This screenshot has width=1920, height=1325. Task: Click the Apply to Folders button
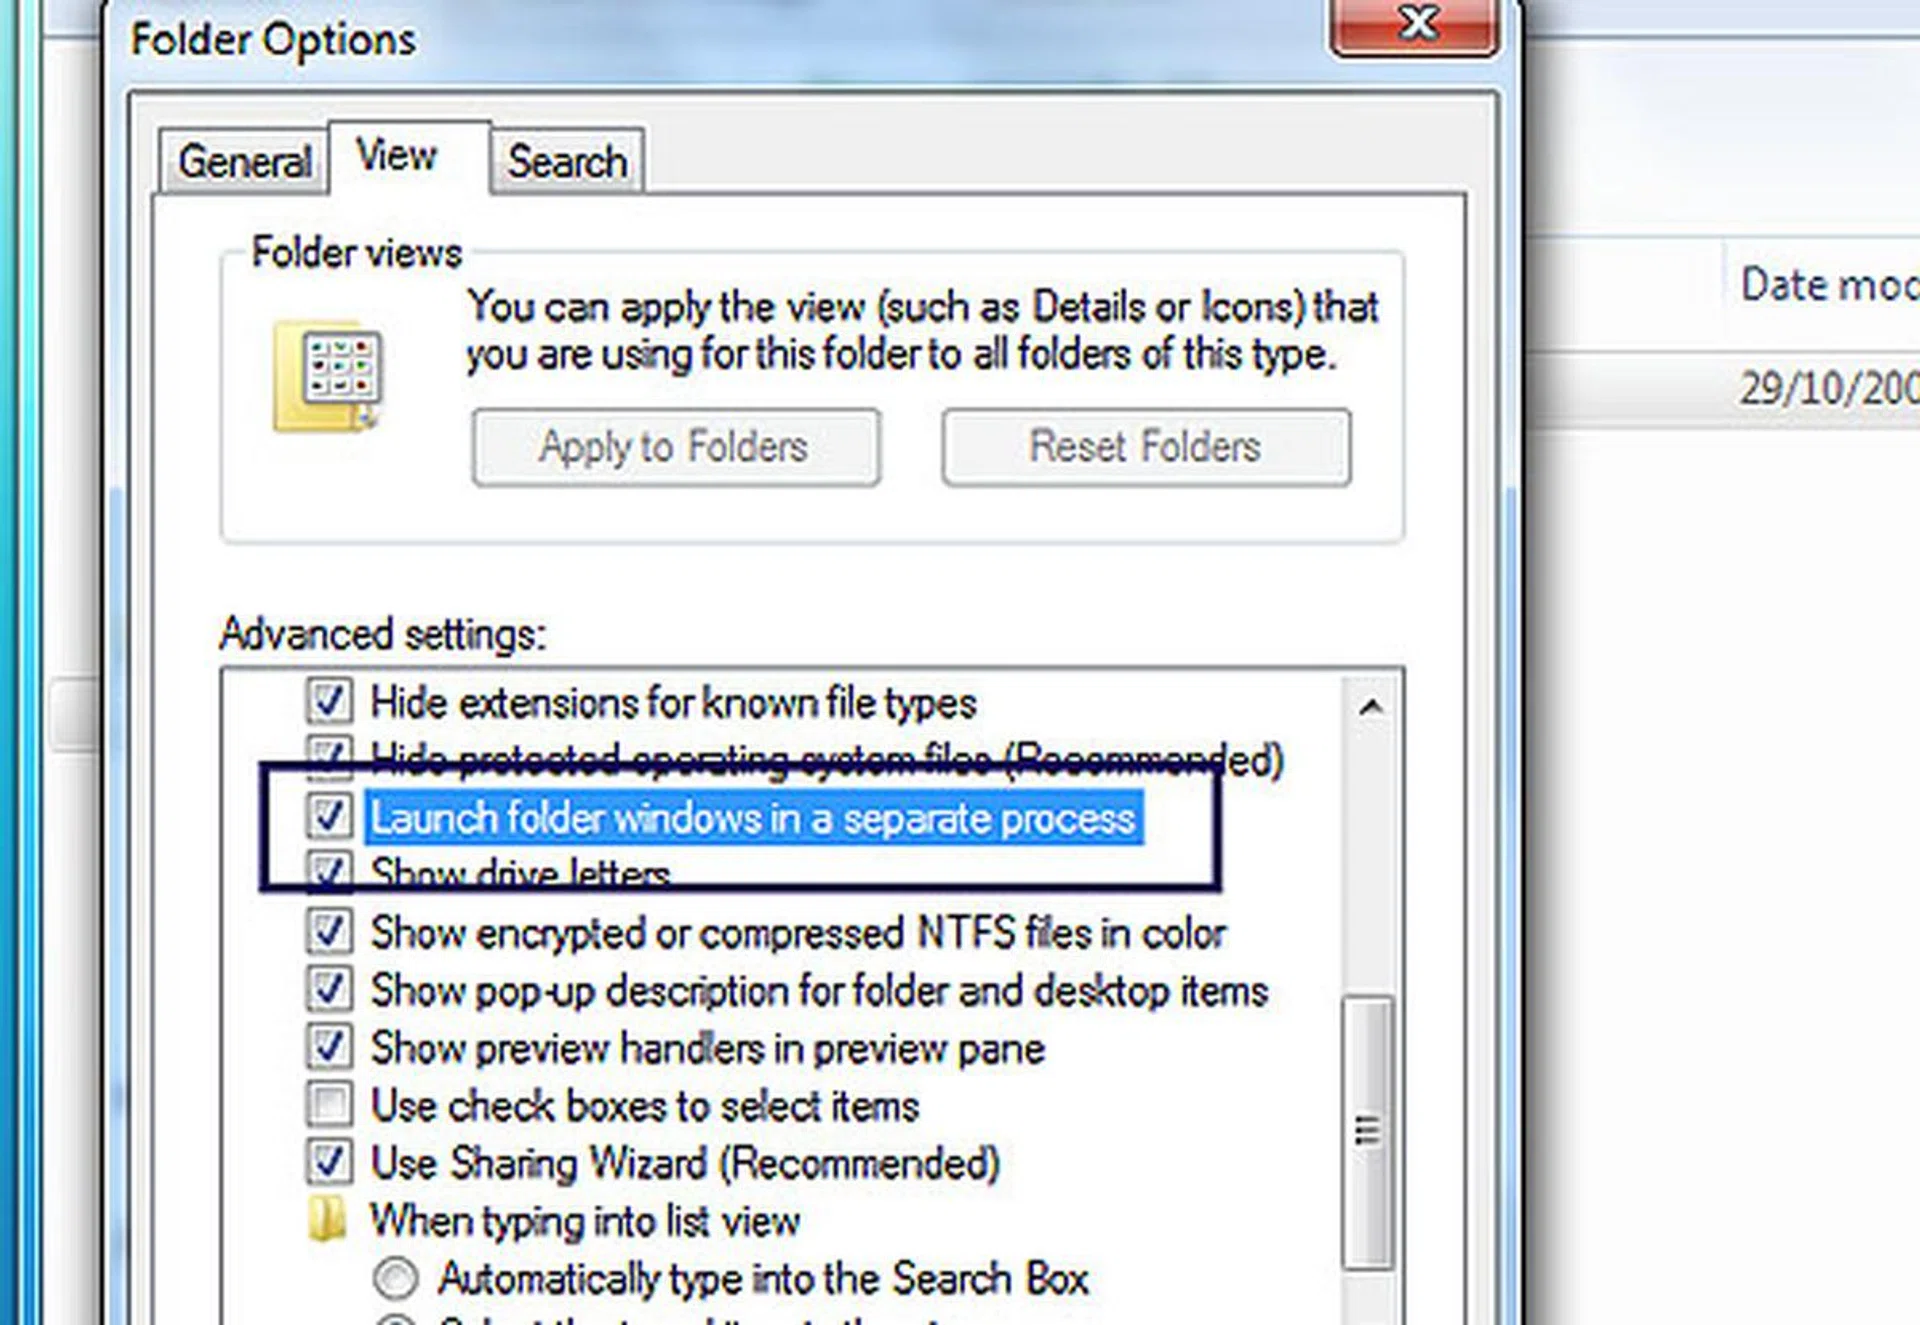676,447
